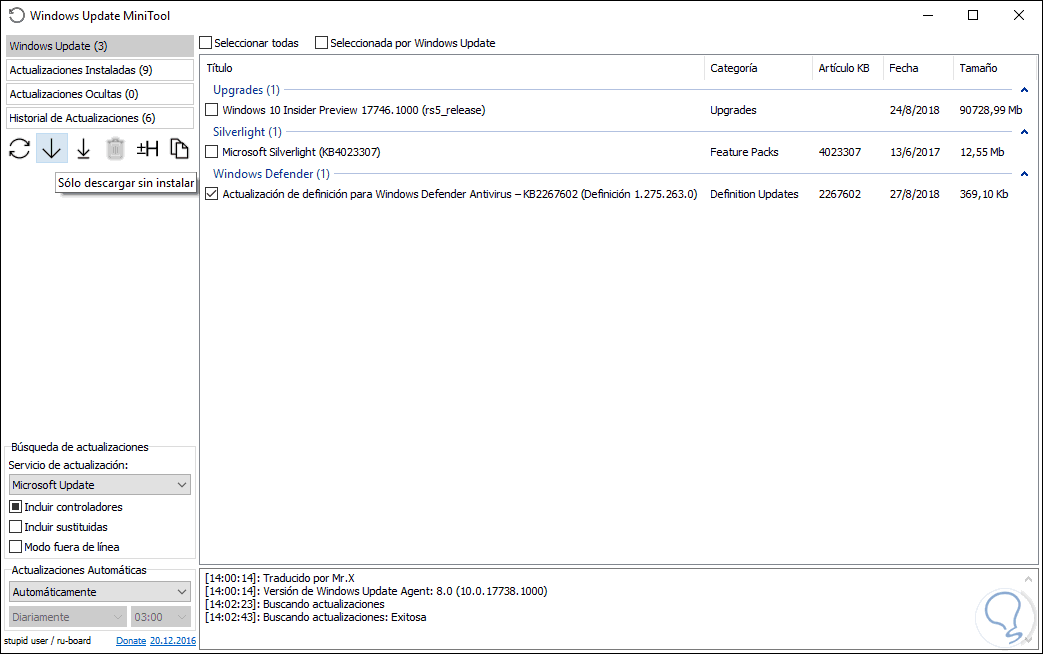Click the Windows Defender (1) group label
Viewport: 1043px width, 654px height.
tap(271, 174)
